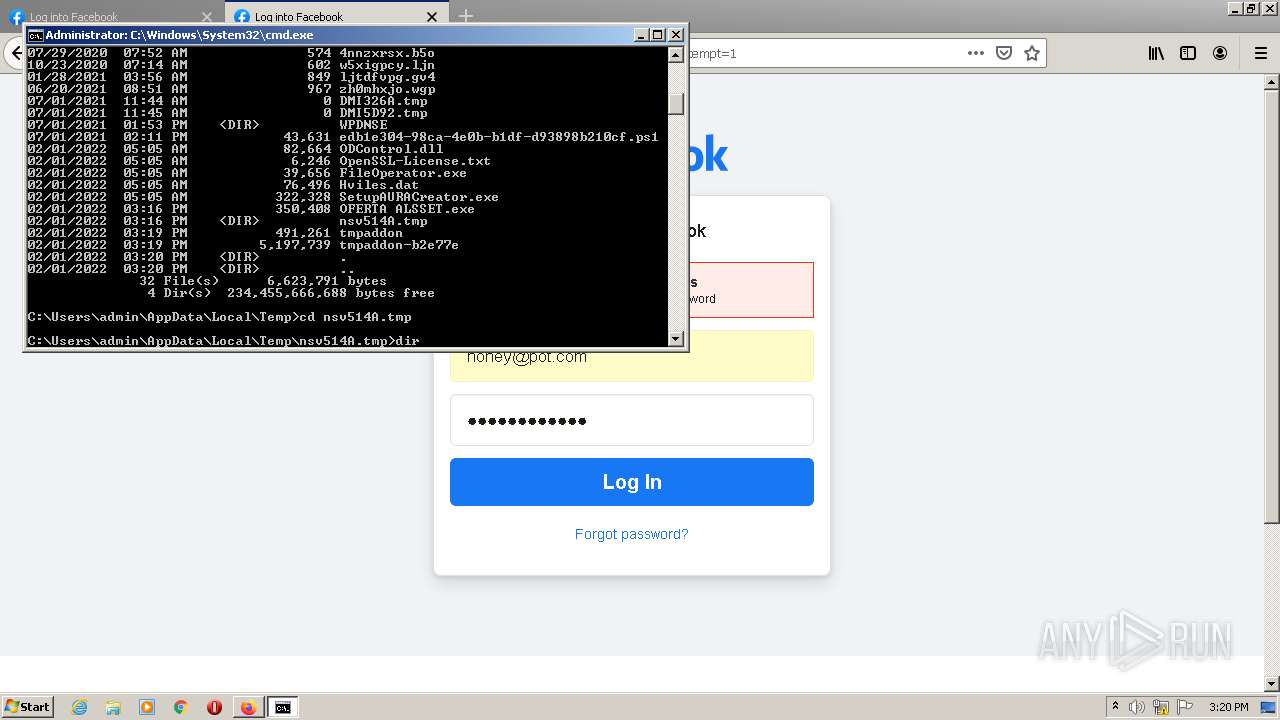Click browser page scrollbar down arrow
Viewport: 1280px width, 720px height.
[1272, 684]
